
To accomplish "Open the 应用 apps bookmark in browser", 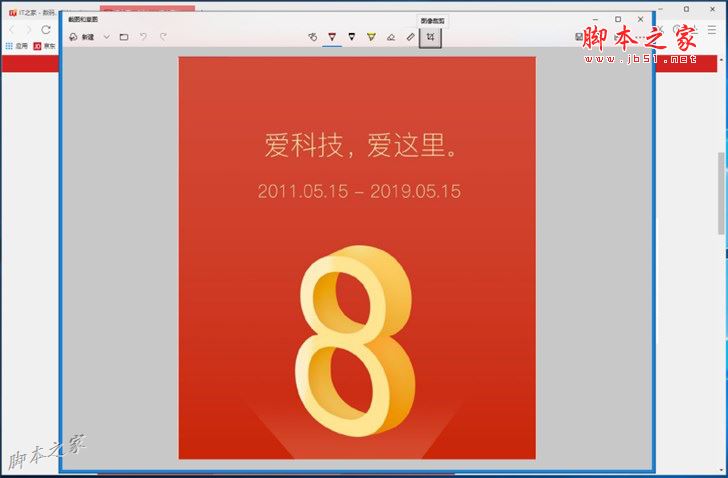I will pos(16,46).
